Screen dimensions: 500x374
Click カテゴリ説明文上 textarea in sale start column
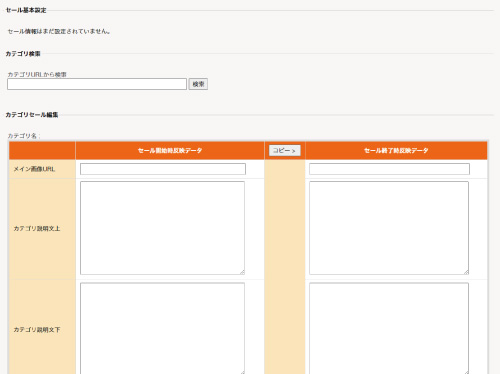(162, 228)
